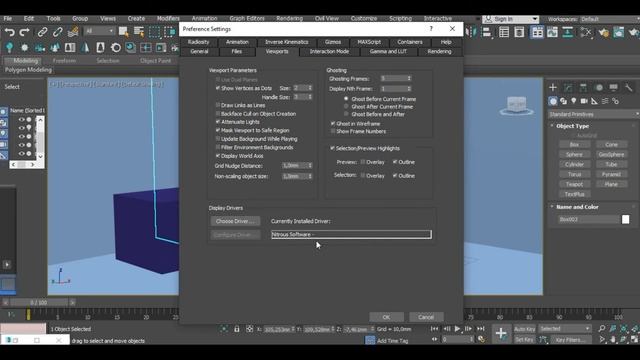Click the Teapot primitive button
Image resolution: width=640 pixels, height=360 pixels.
coord(574,184)
